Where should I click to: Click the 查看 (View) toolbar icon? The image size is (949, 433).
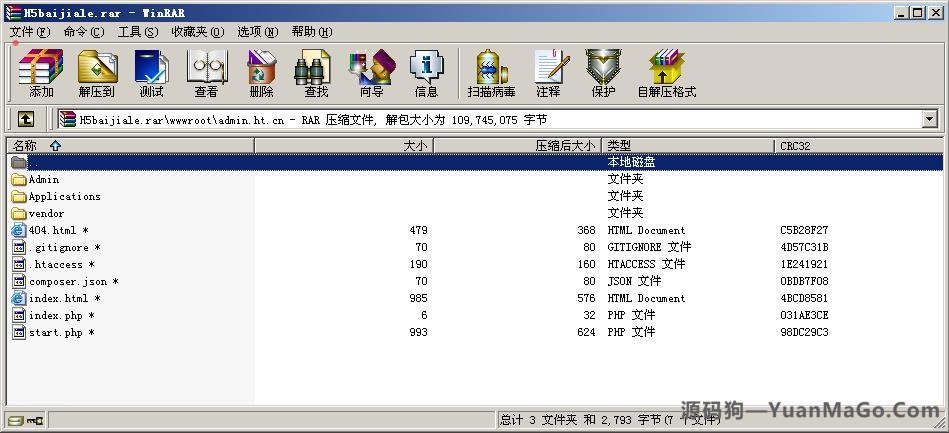[206, 67]
